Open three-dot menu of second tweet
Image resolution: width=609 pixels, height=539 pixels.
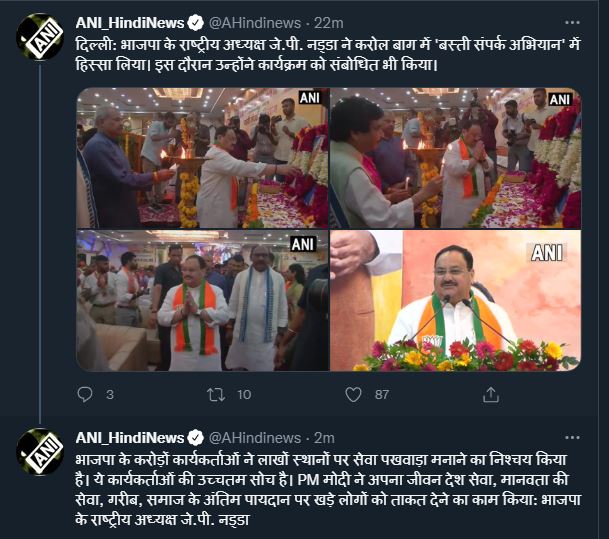coord(572,438)
